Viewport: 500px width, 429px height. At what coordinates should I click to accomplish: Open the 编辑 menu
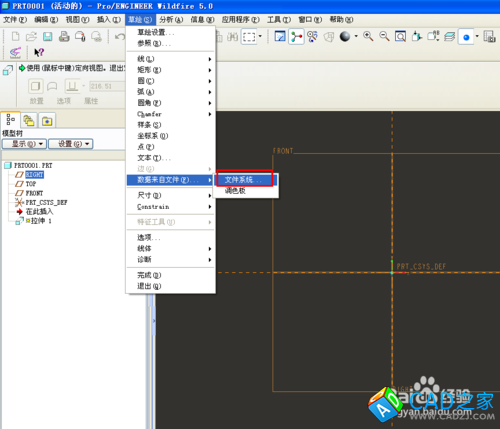46,20
